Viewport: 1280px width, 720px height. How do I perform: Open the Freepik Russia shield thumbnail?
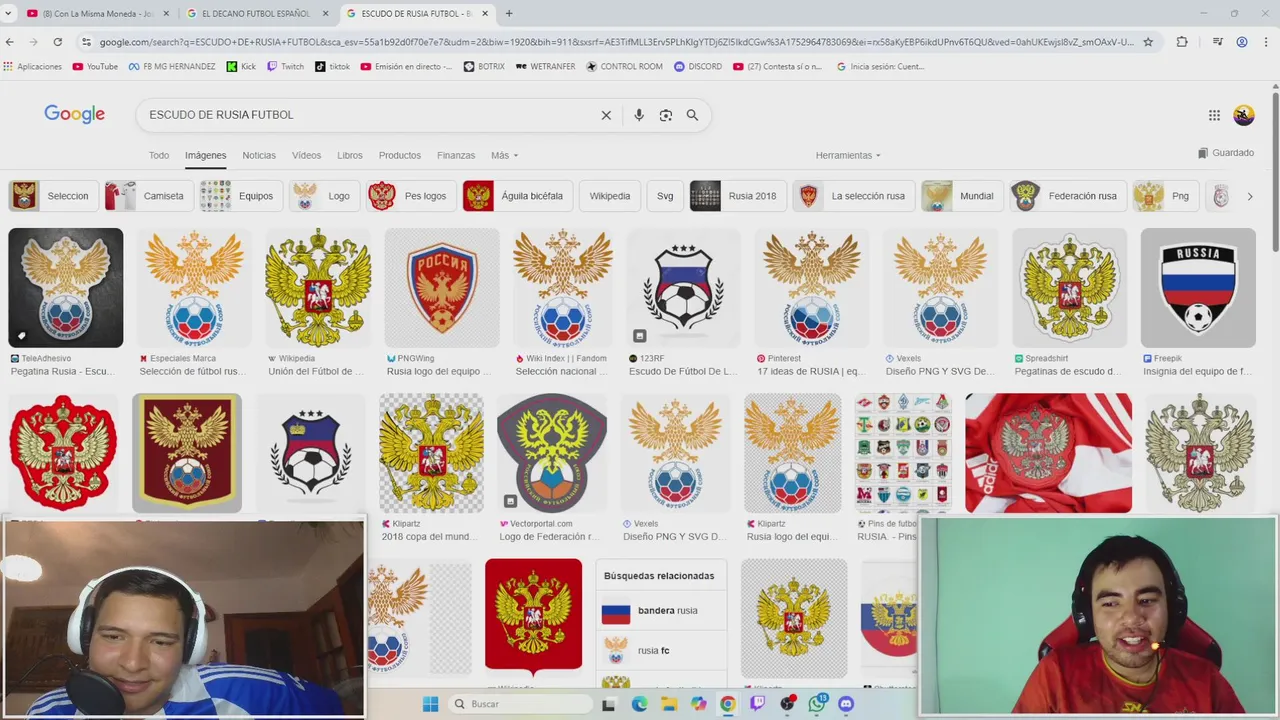[x=1198, y=288]
